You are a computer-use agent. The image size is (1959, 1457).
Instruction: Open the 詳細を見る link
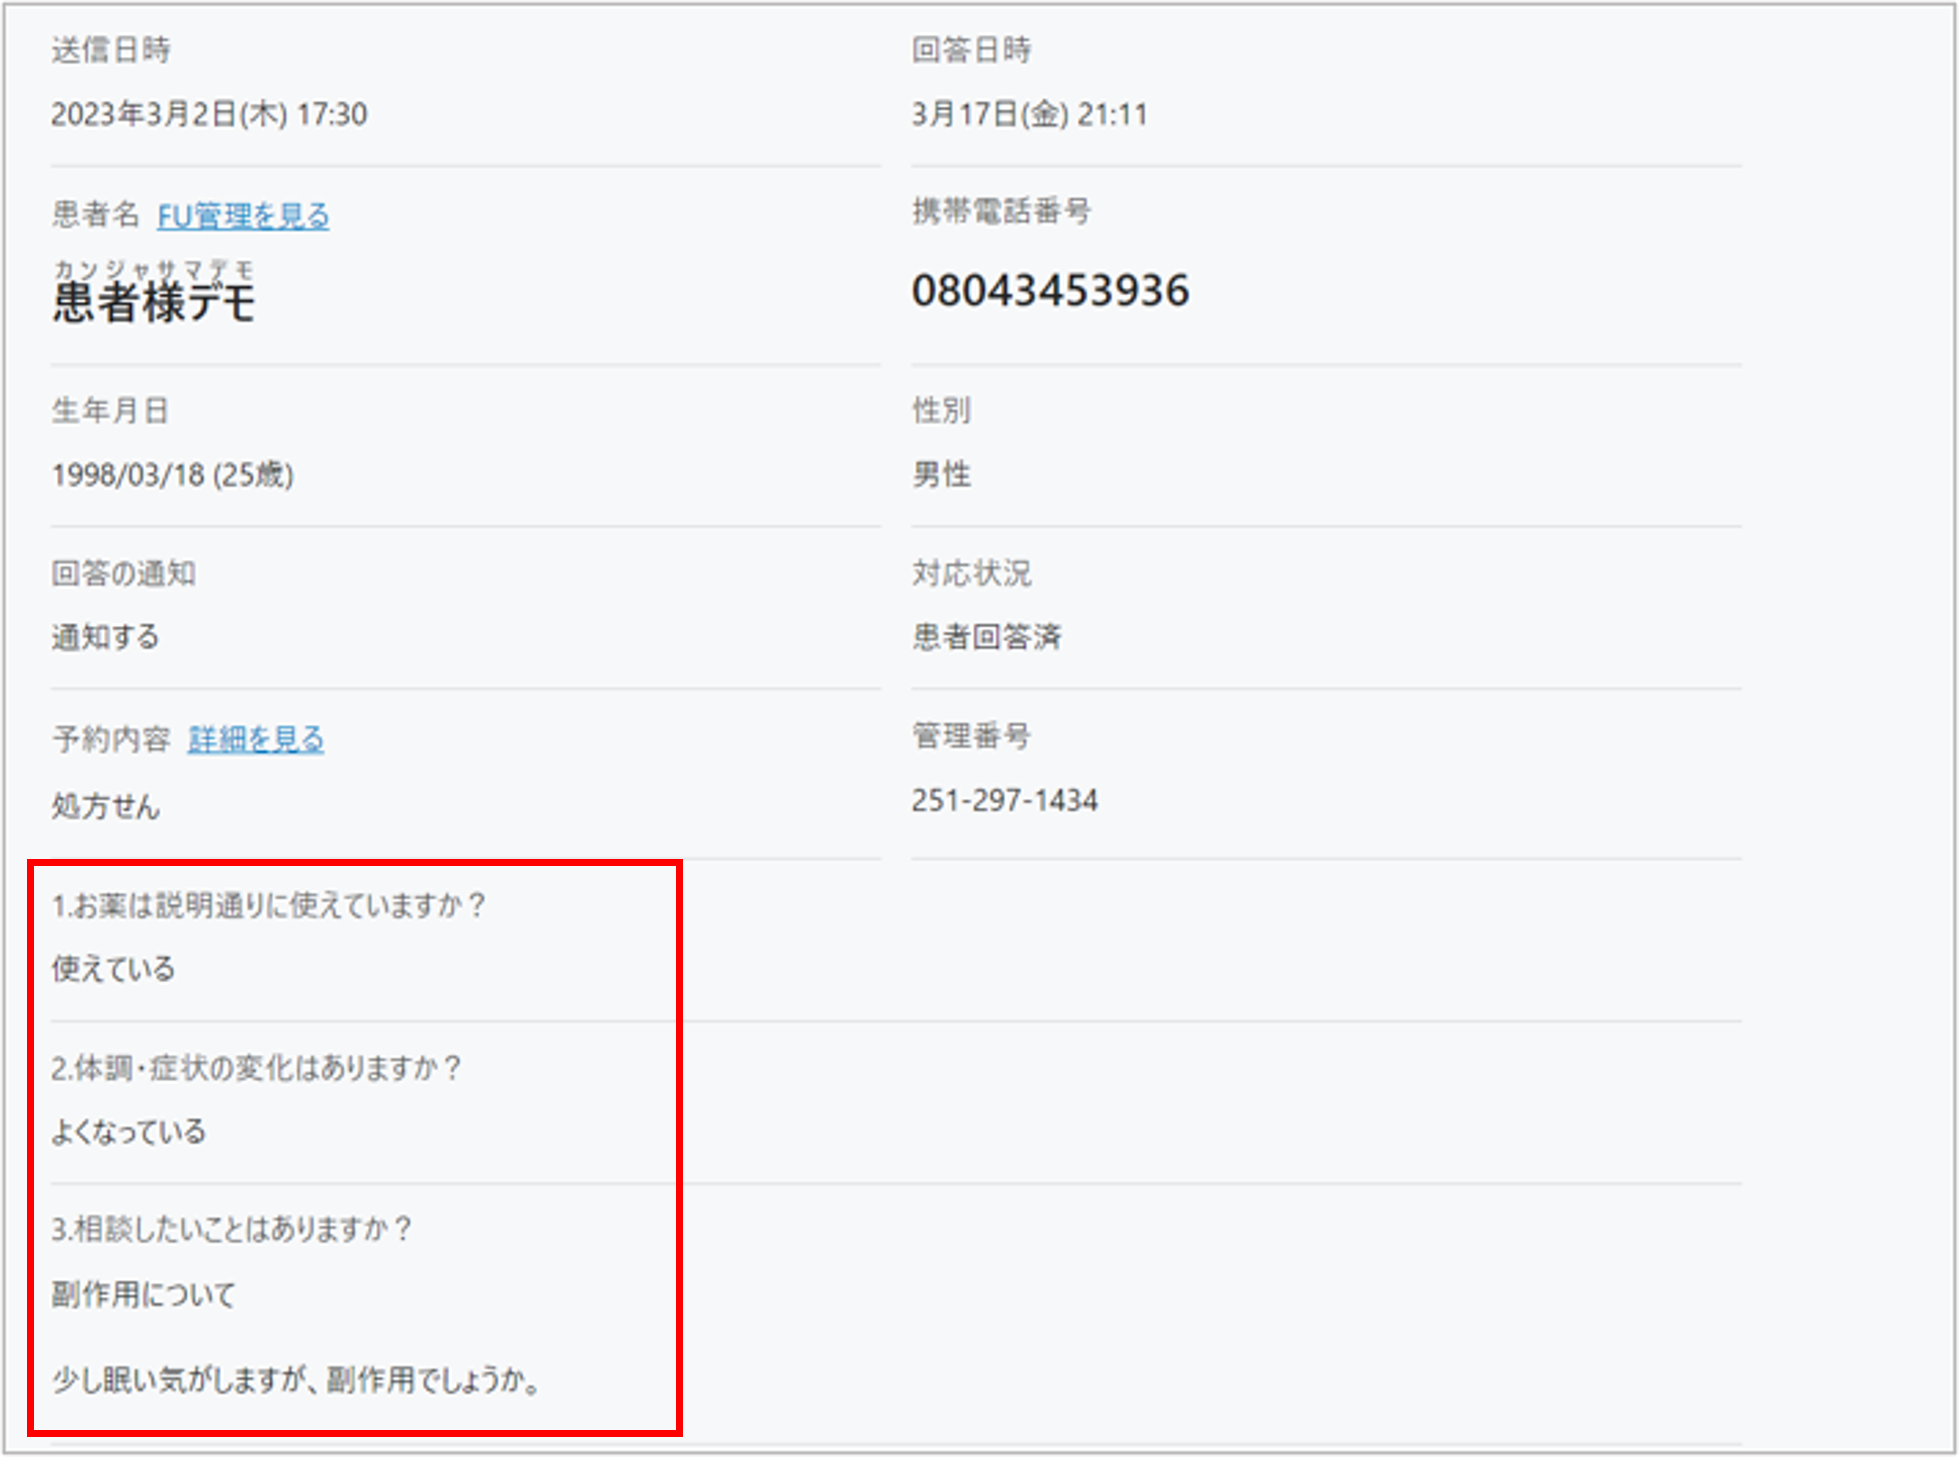click(256, 739)
